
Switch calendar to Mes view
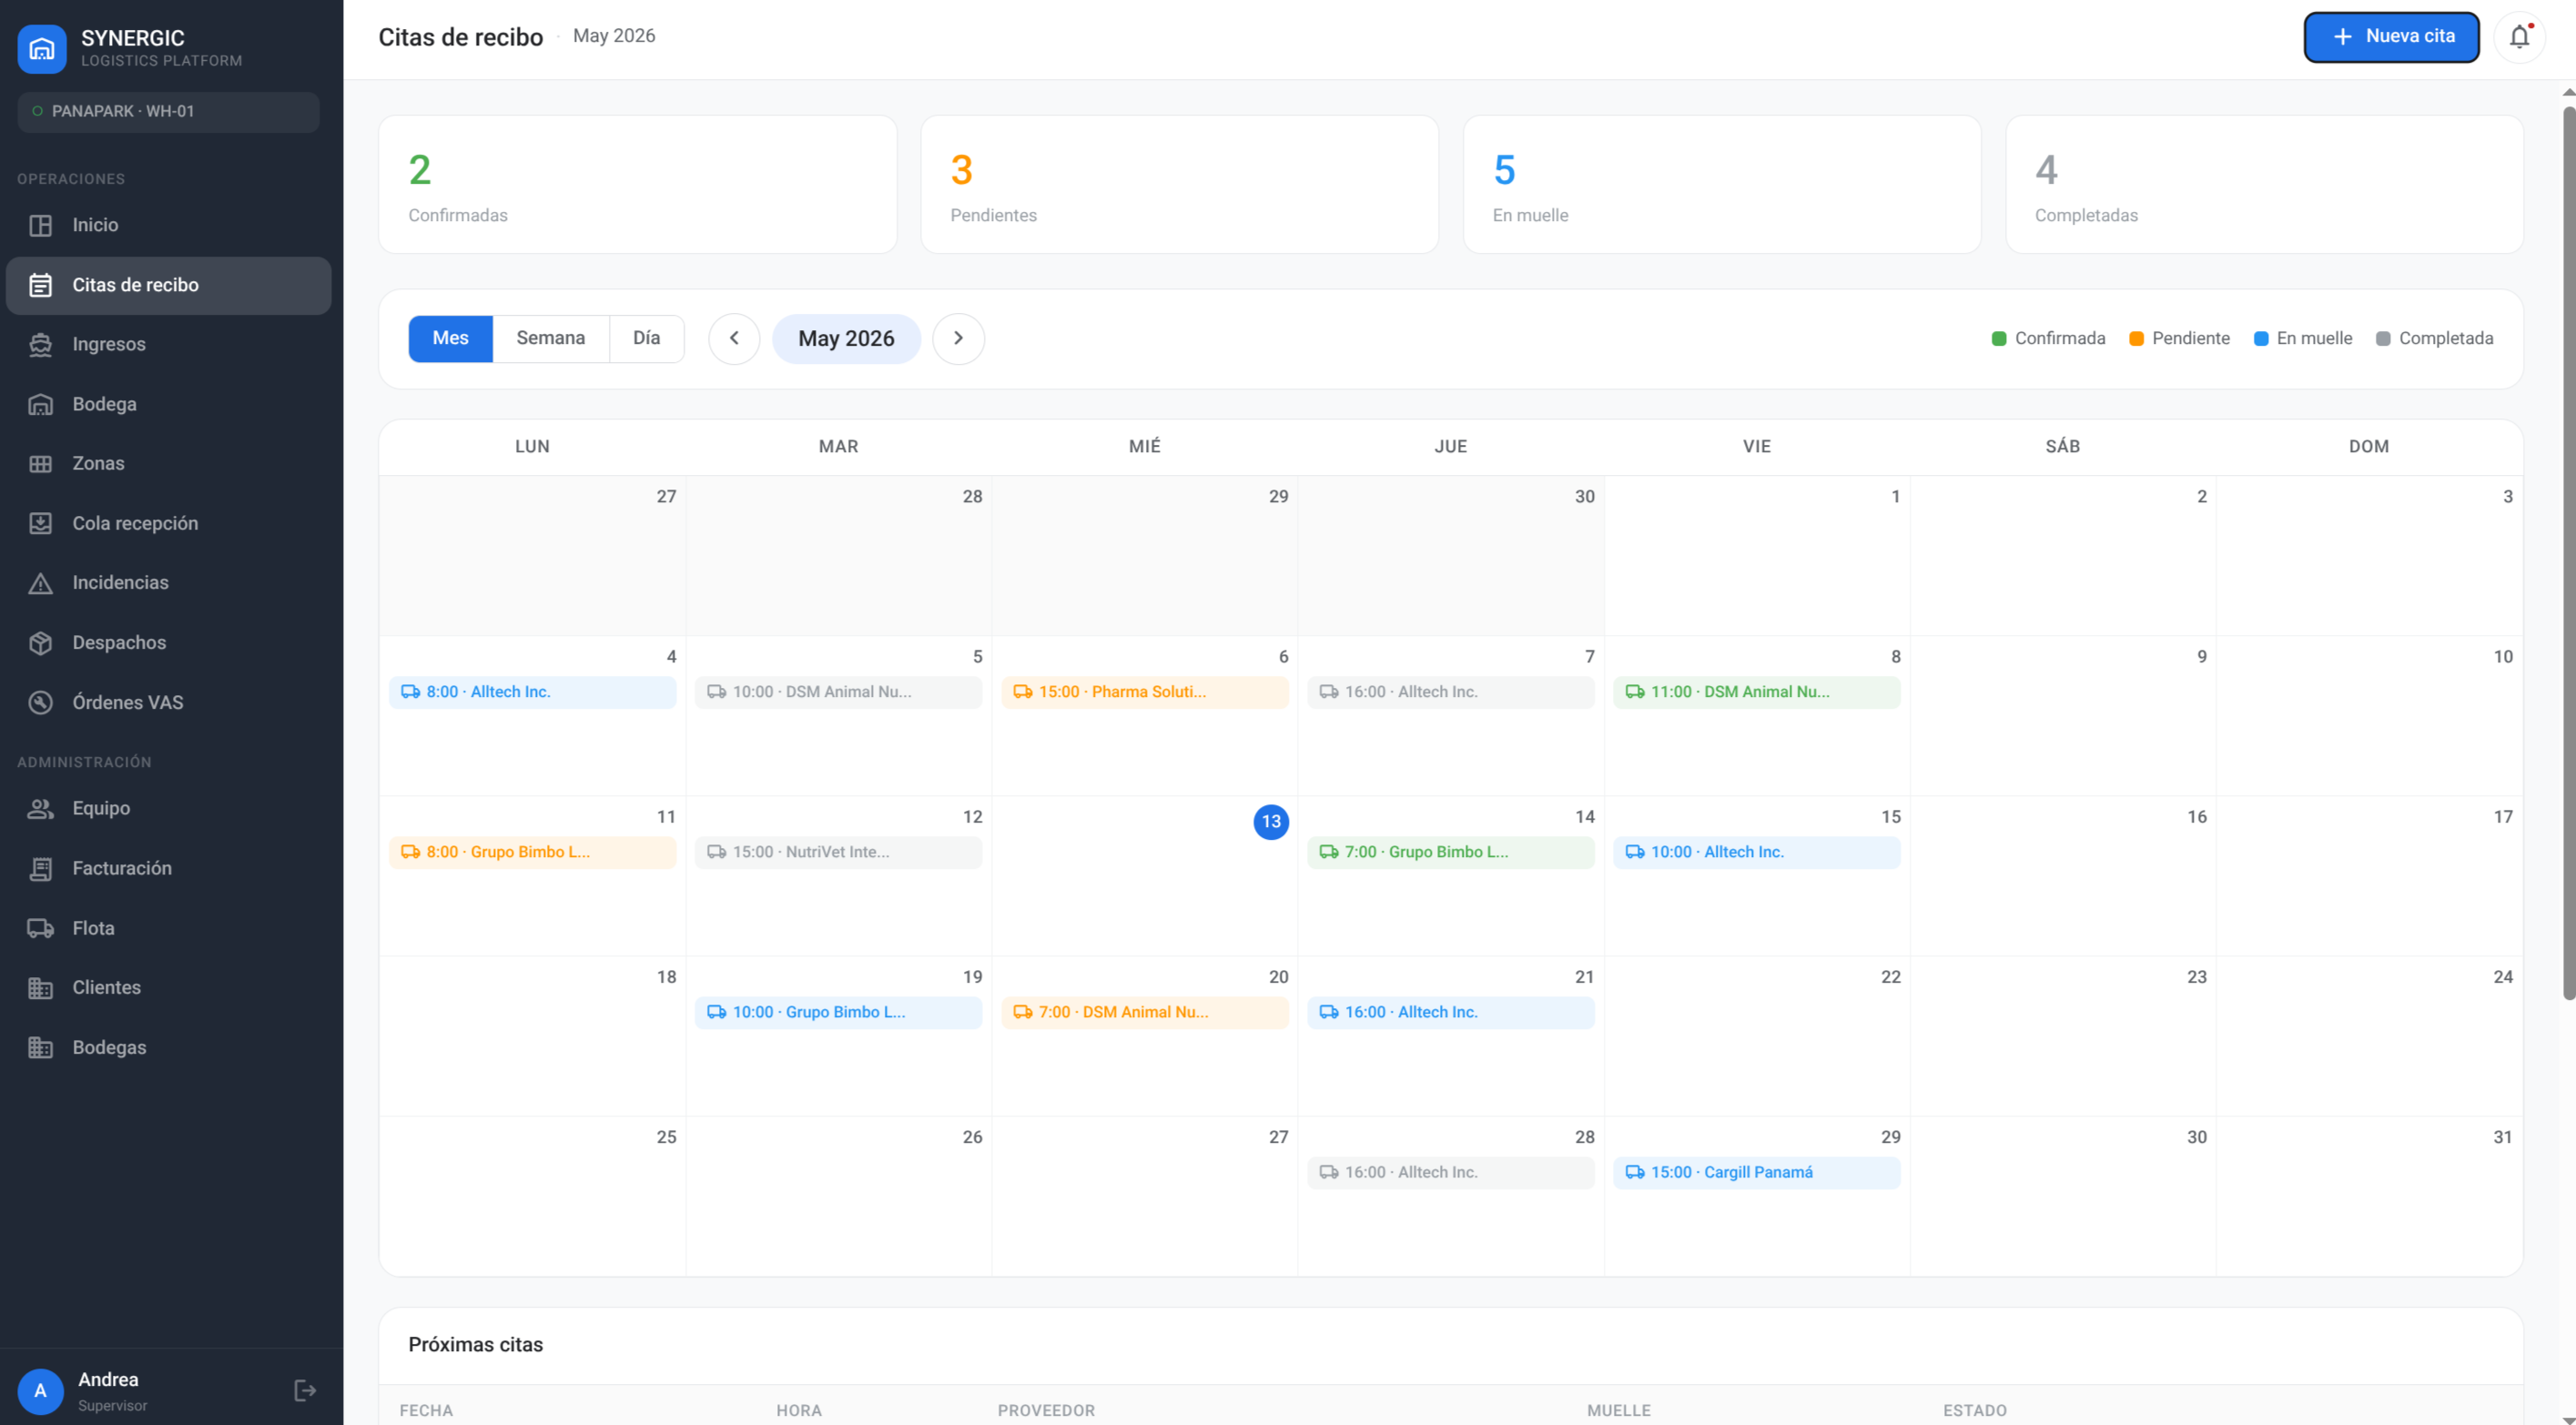coord(450,338)
